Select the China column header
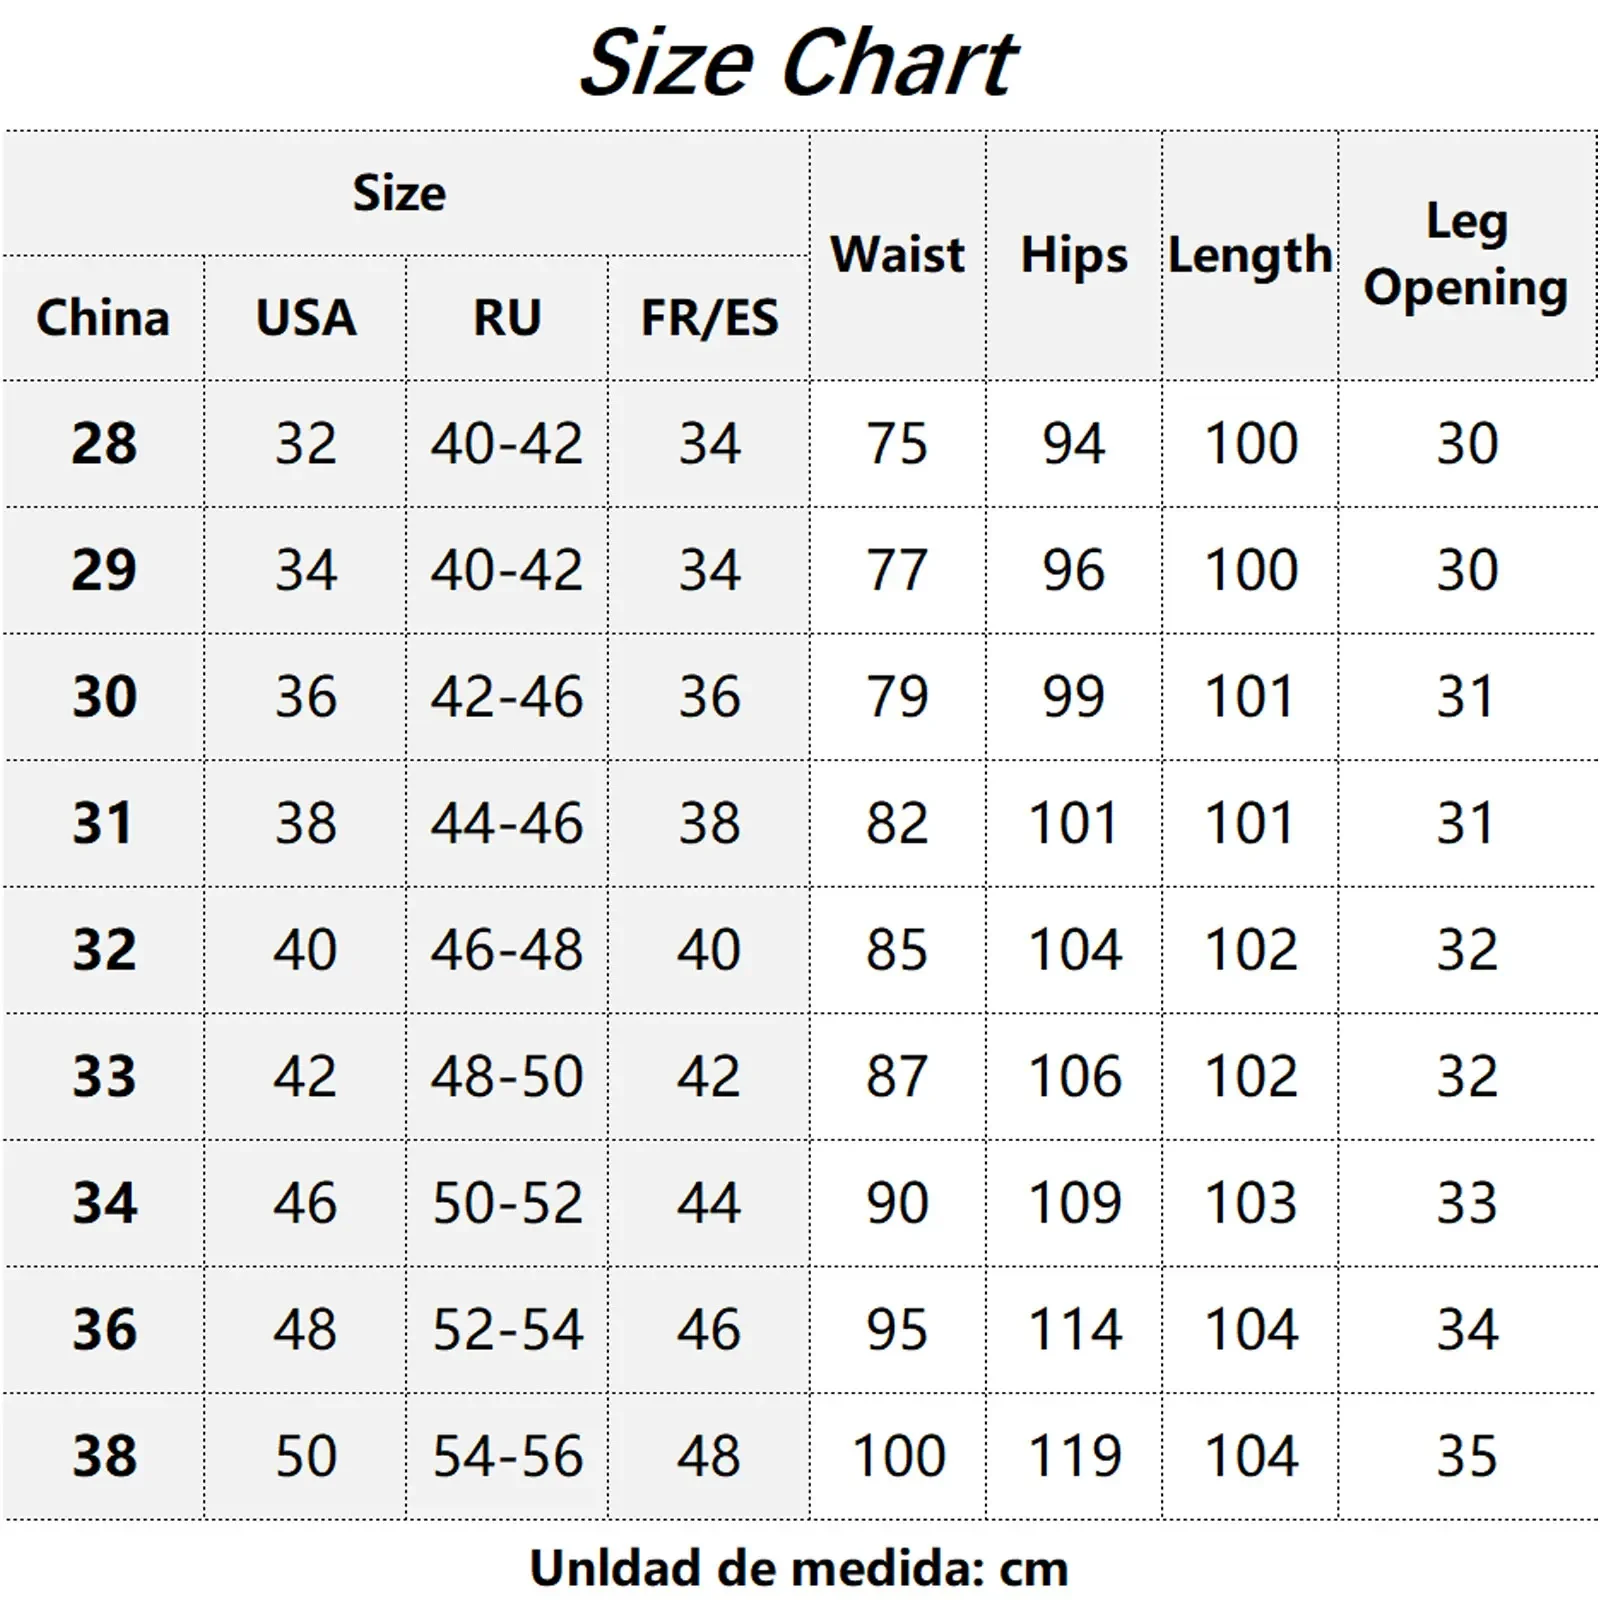This screenshot has height=1600, width=1600. (103, 318)
